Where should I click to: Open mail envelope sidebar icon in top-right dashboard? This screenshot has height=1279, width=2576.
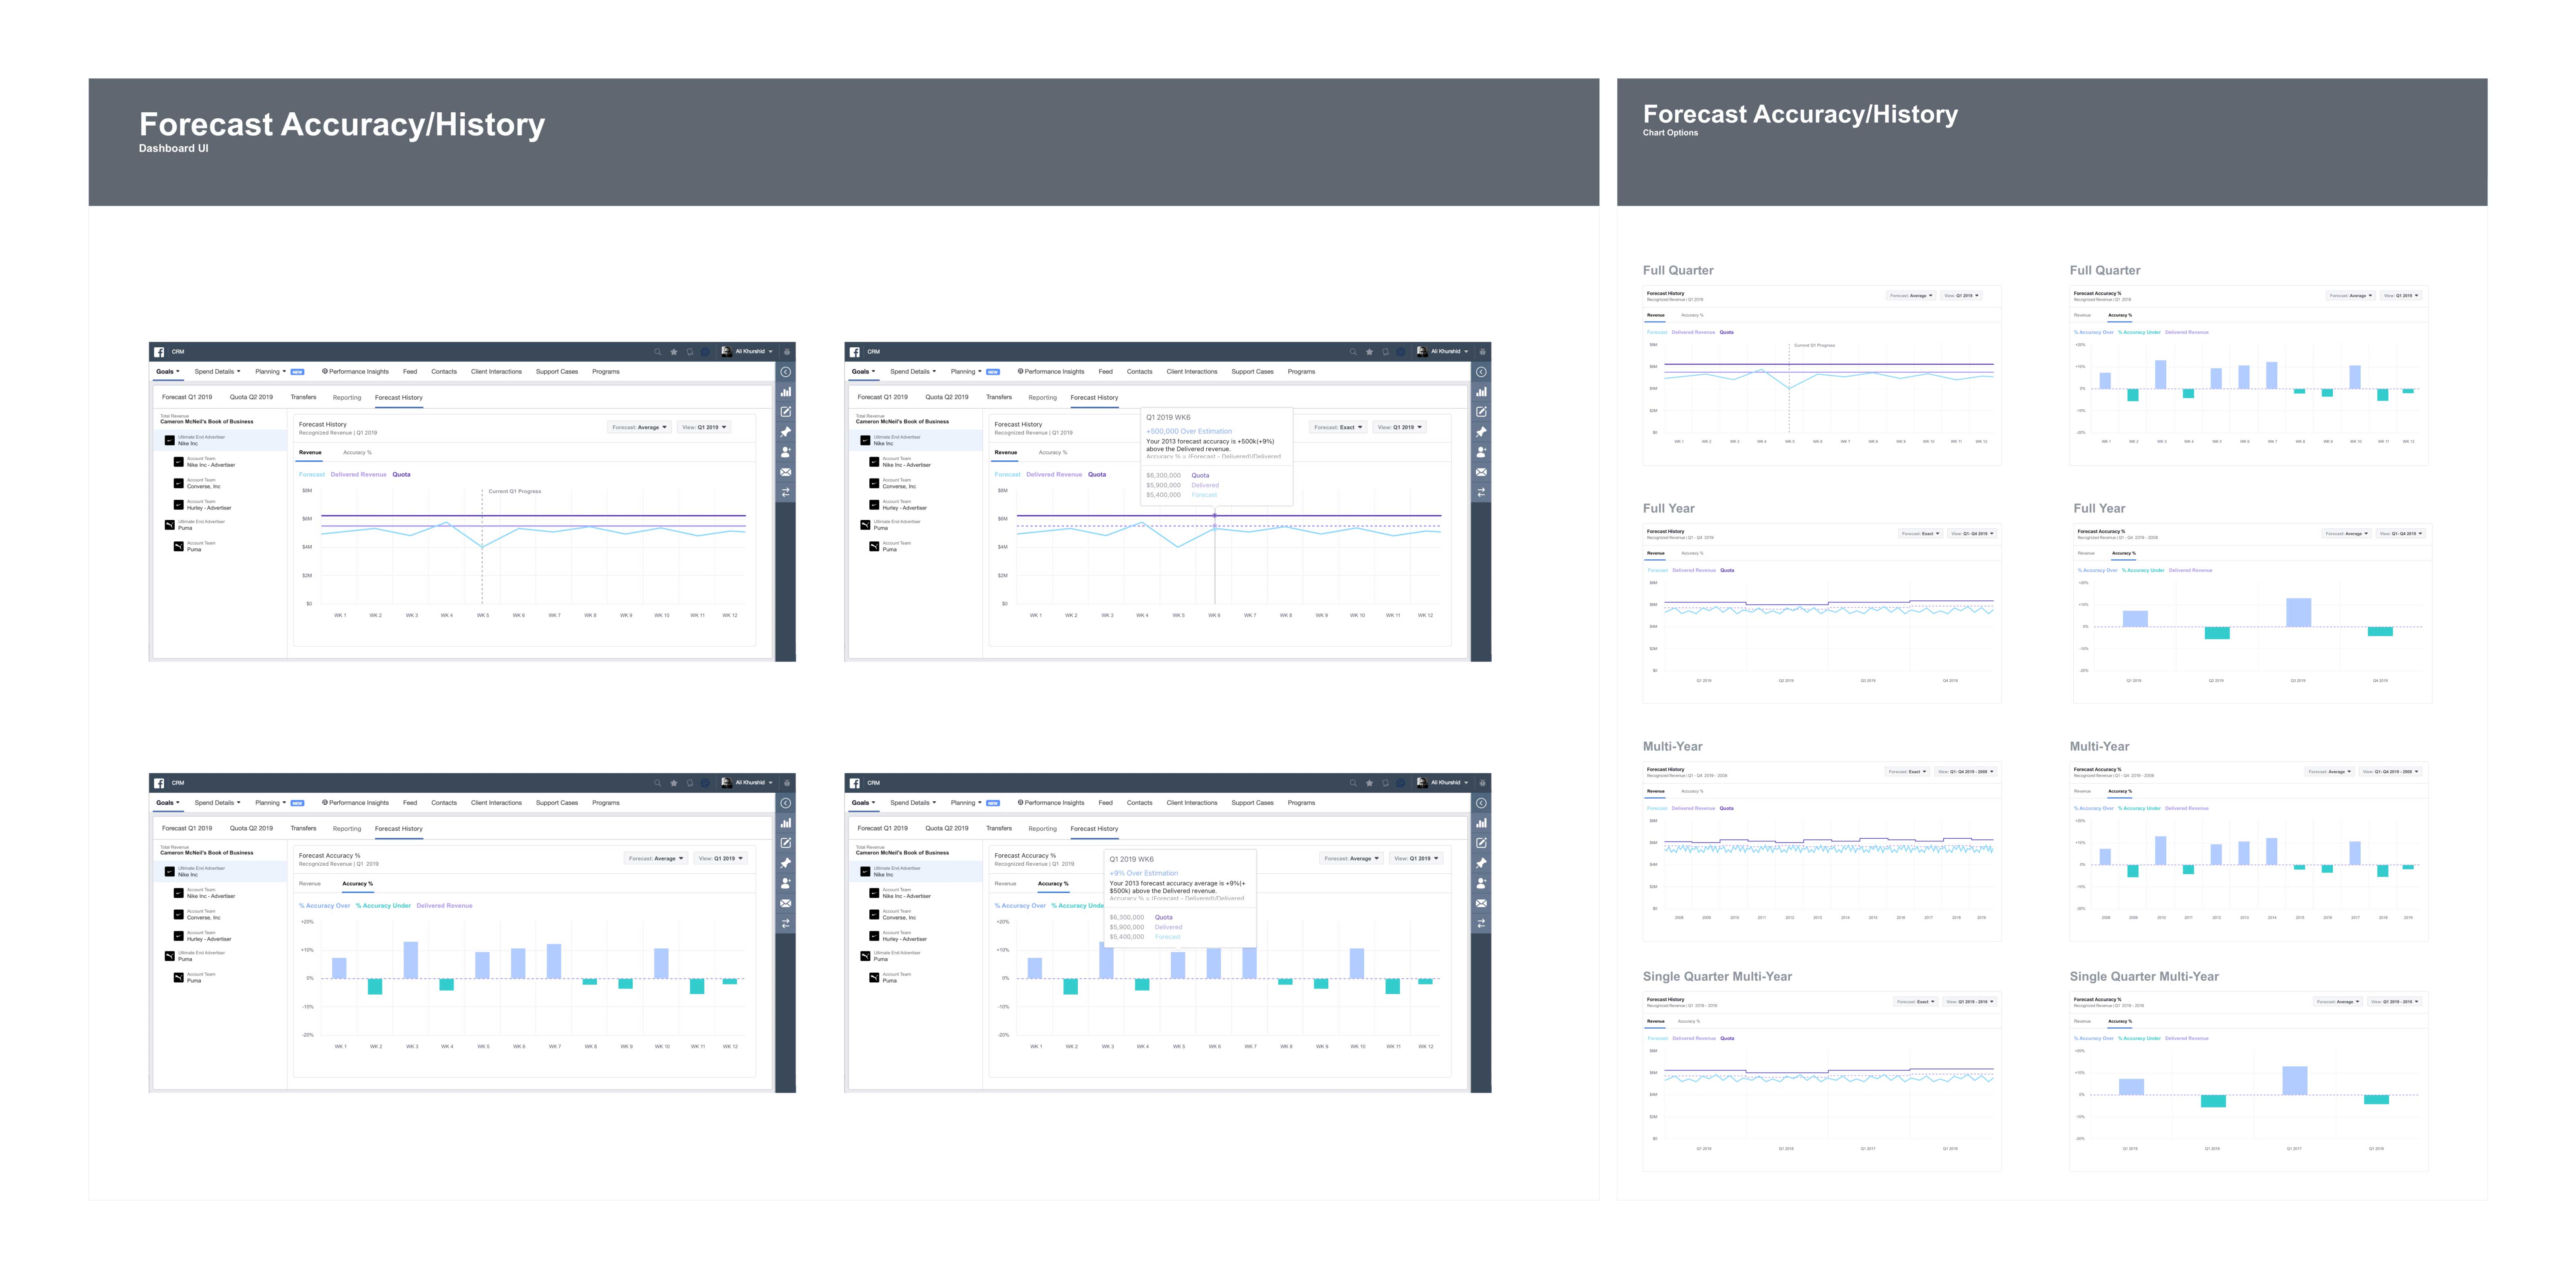1482,472
